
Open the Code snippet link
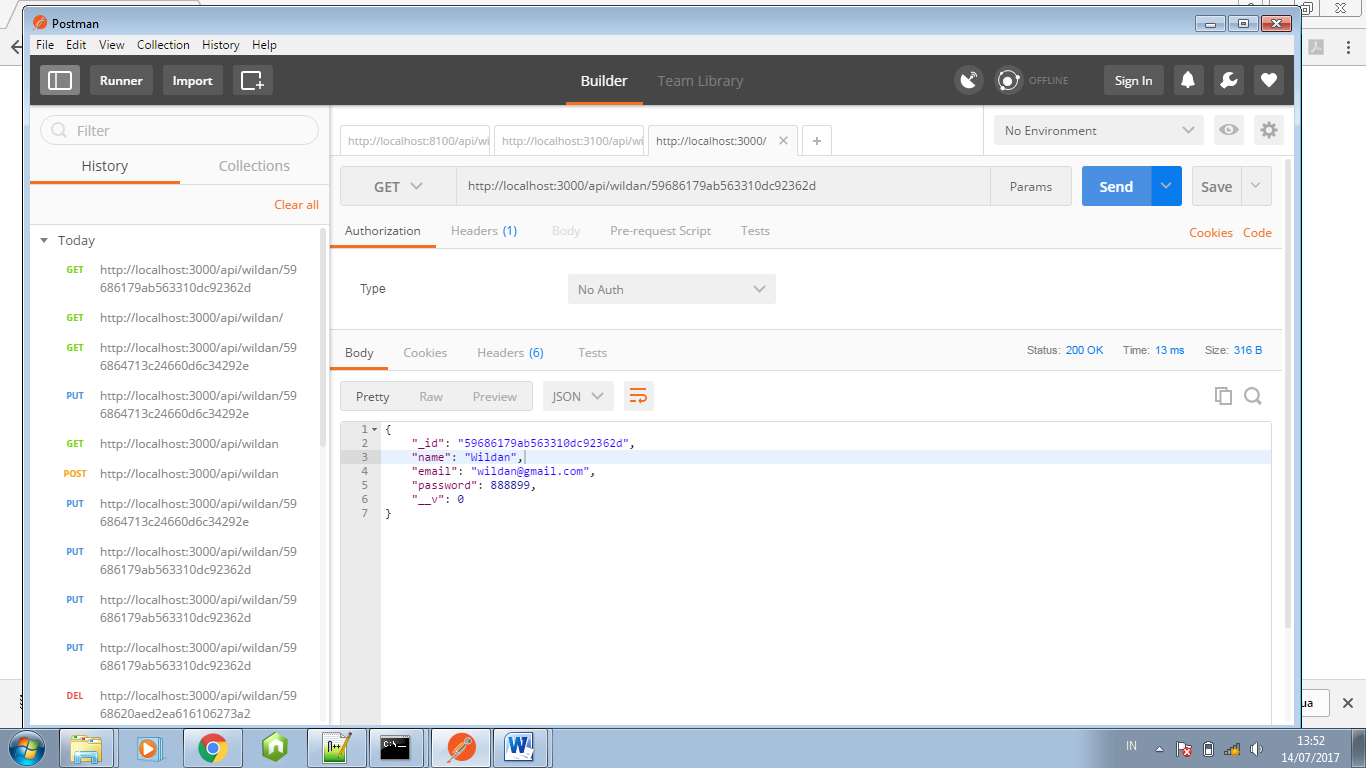(x=1257, y=233)
